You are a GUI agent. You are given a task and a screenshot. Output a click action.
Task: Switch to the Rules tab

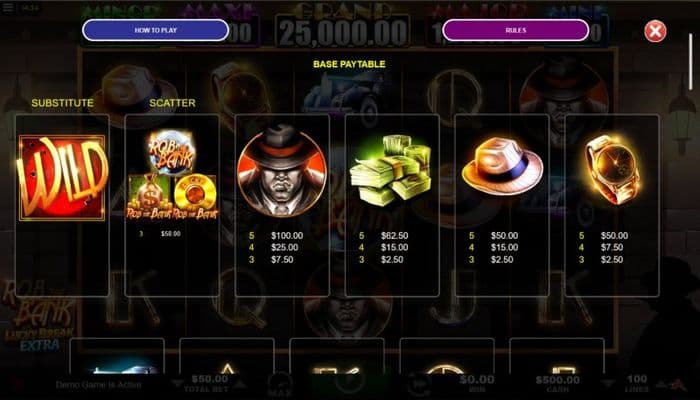click(x=516, y=30)
